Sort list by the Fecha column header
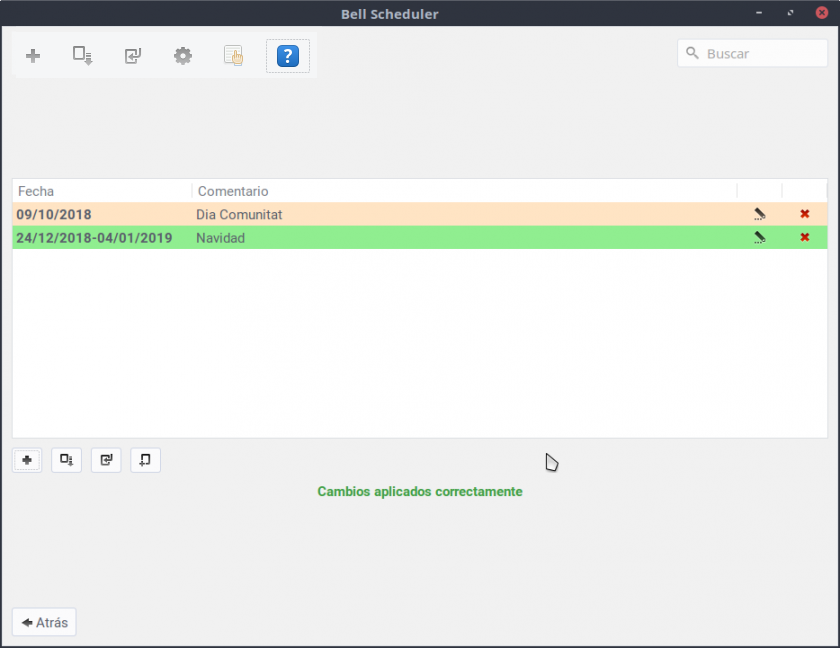Viewport: 840px width, 648px height. tap(100, 191)
